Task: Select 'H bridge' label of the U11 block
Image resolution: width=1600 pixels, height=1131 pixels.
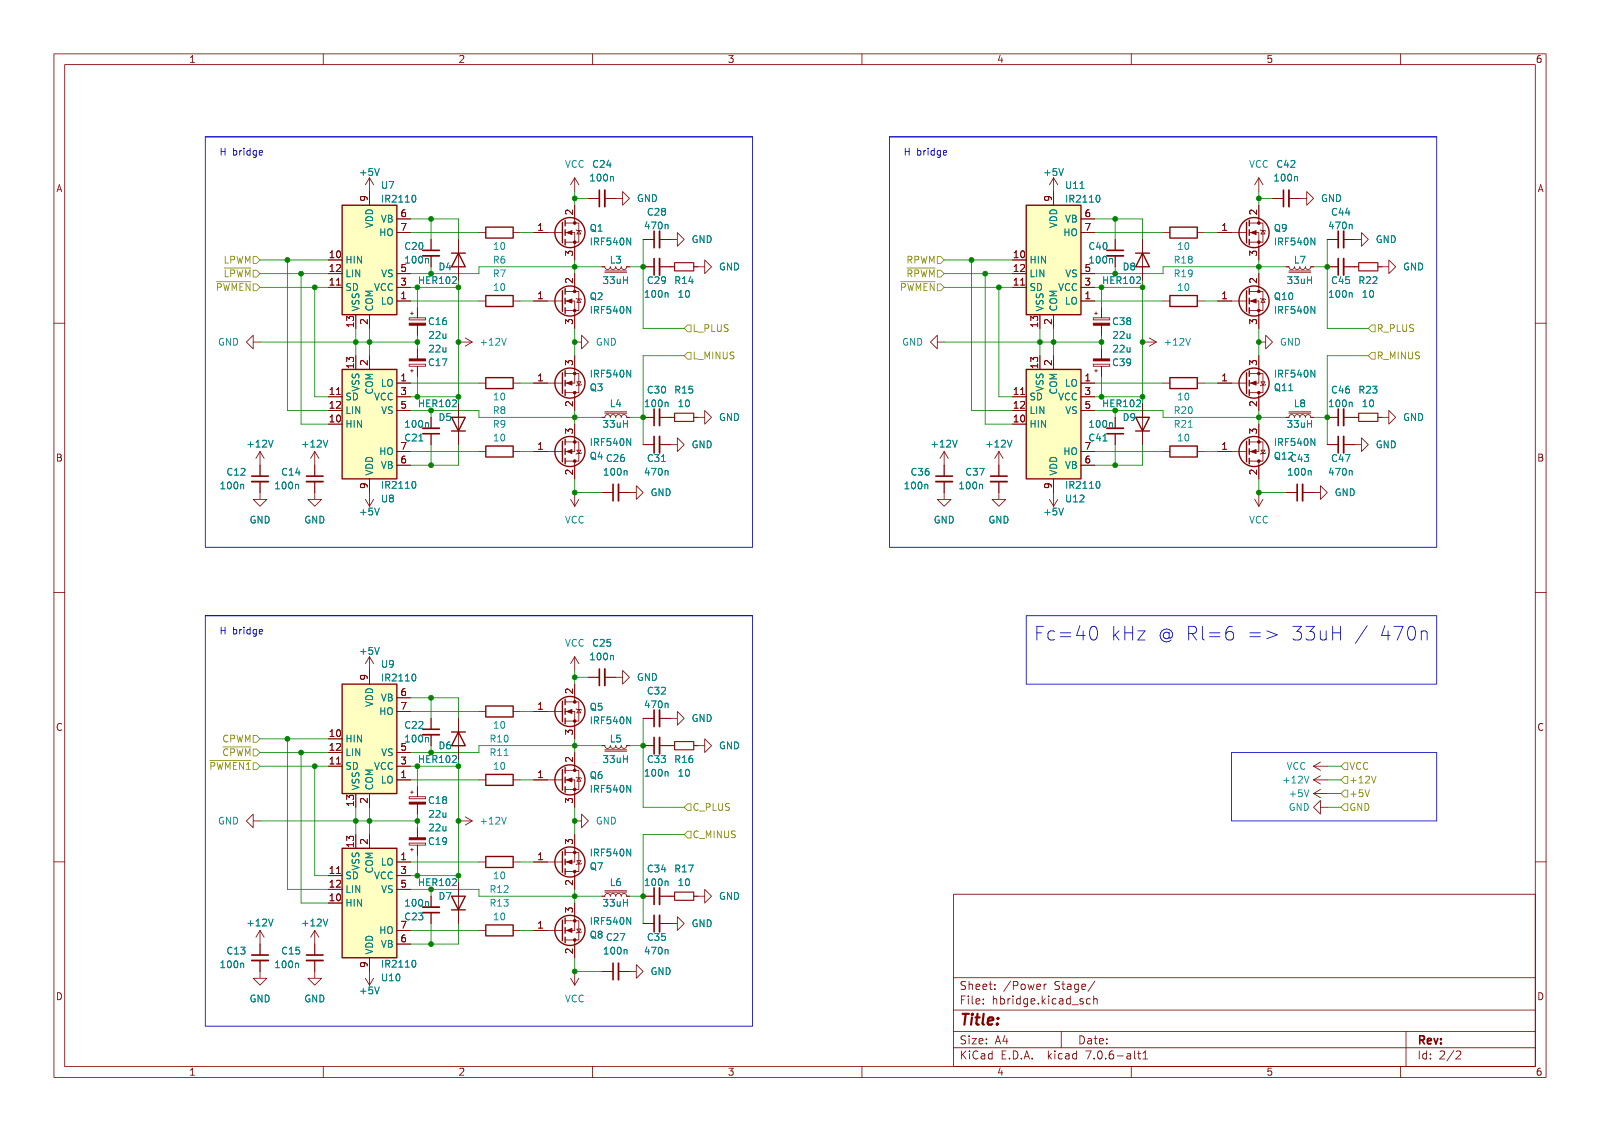Action: 925,152
